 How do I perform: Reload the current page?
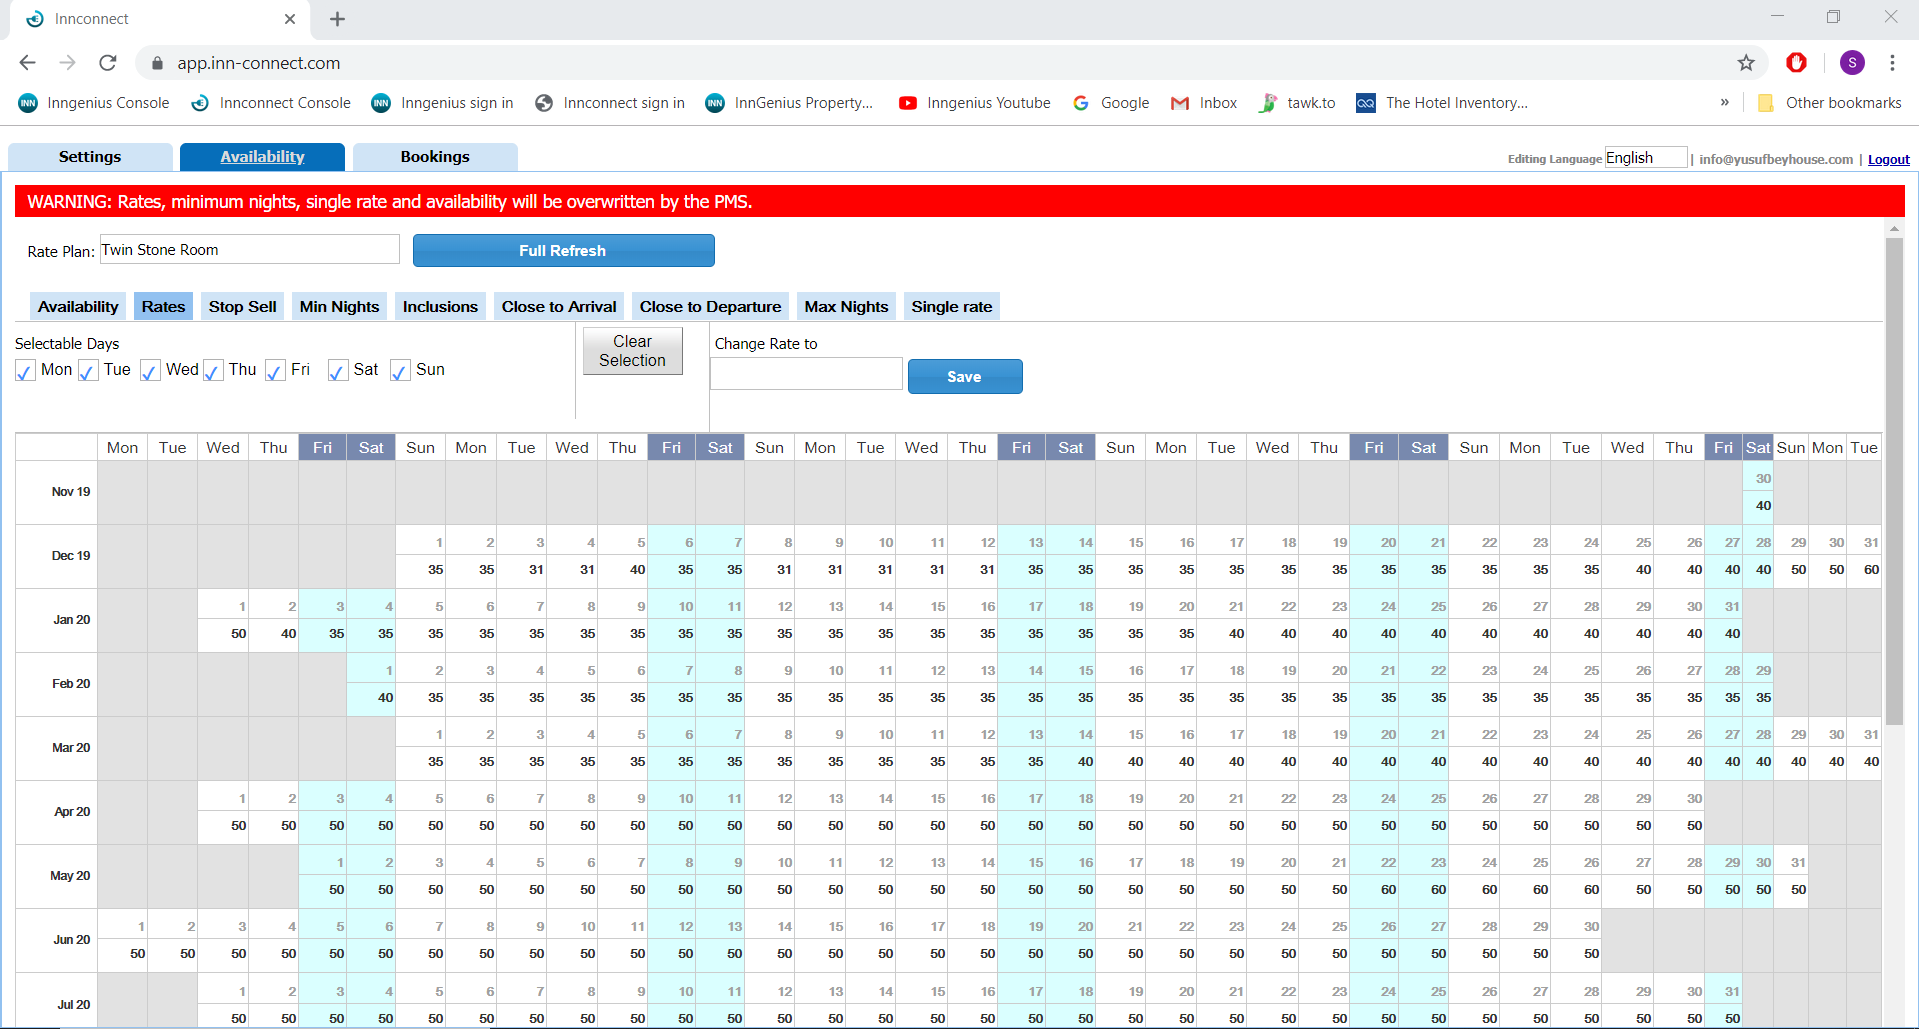tap(108, 63)
